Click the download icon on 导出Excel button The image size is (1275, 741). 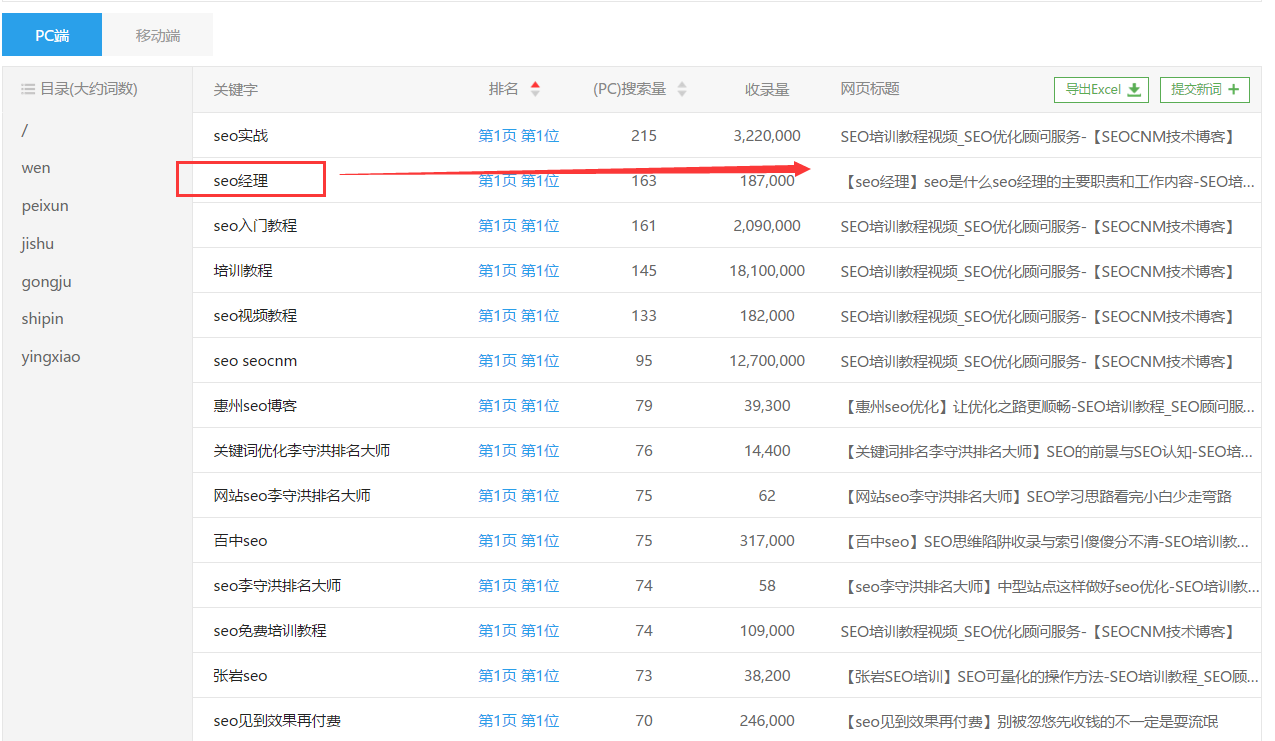point(1134,90)
